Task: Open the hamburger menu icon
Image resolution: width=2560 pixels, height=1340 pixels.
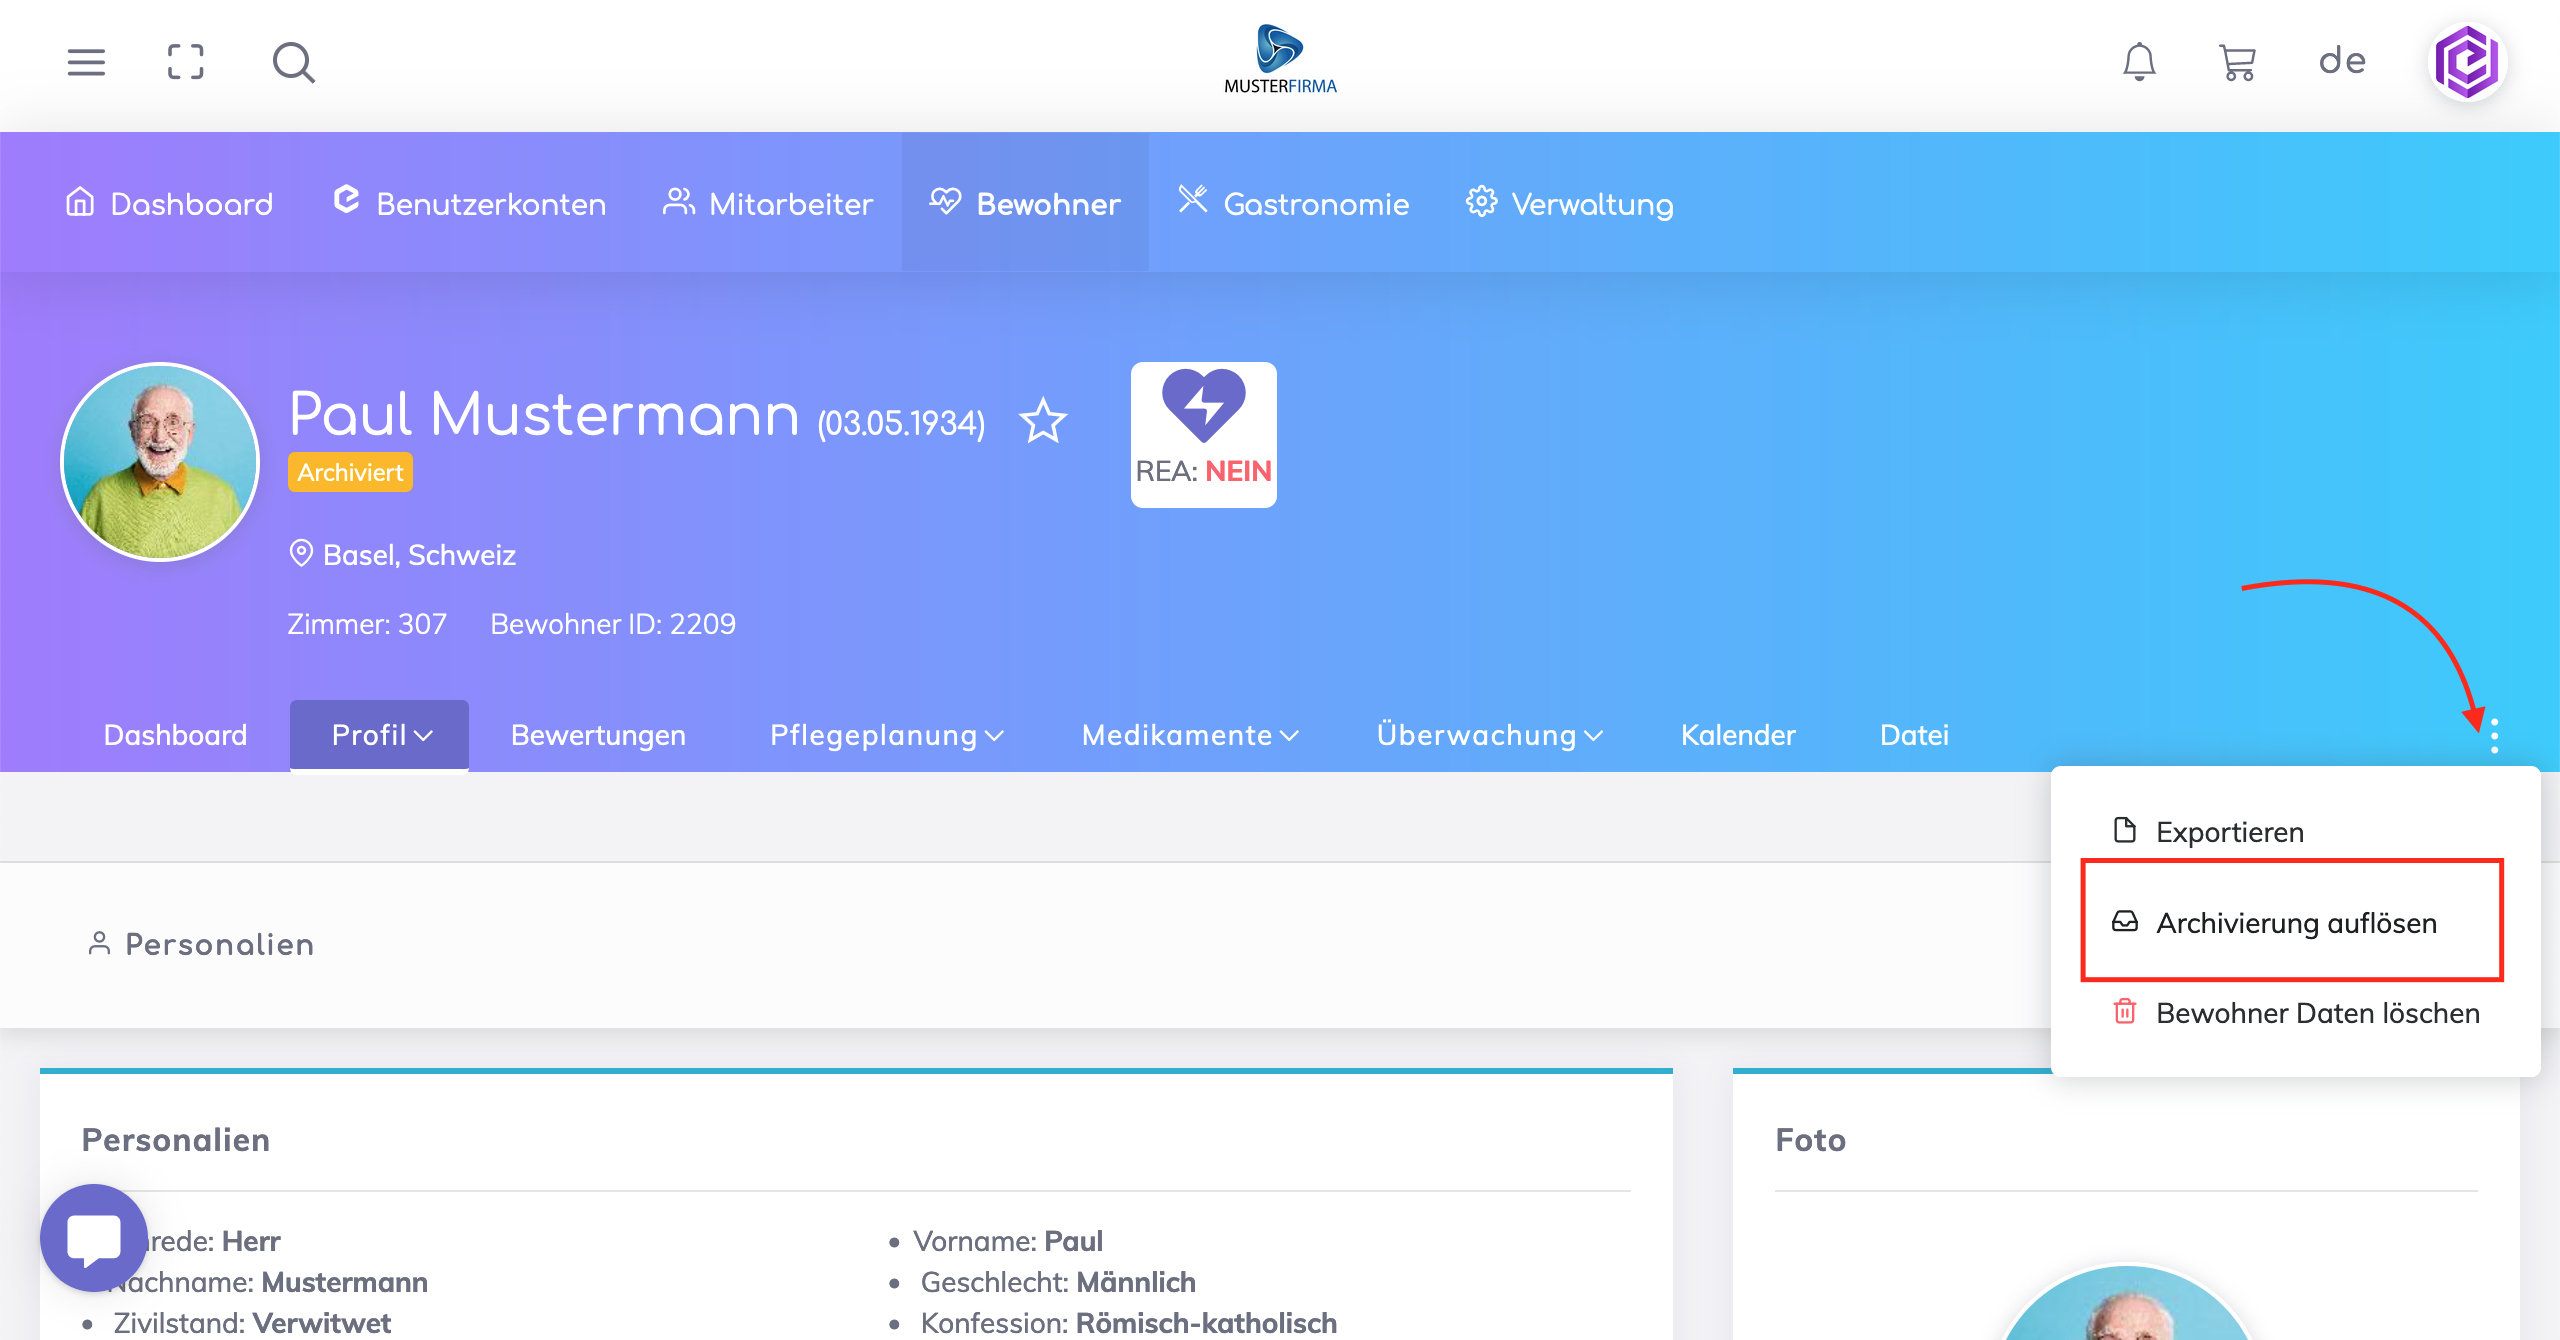Action: click(x=86, y=62)
